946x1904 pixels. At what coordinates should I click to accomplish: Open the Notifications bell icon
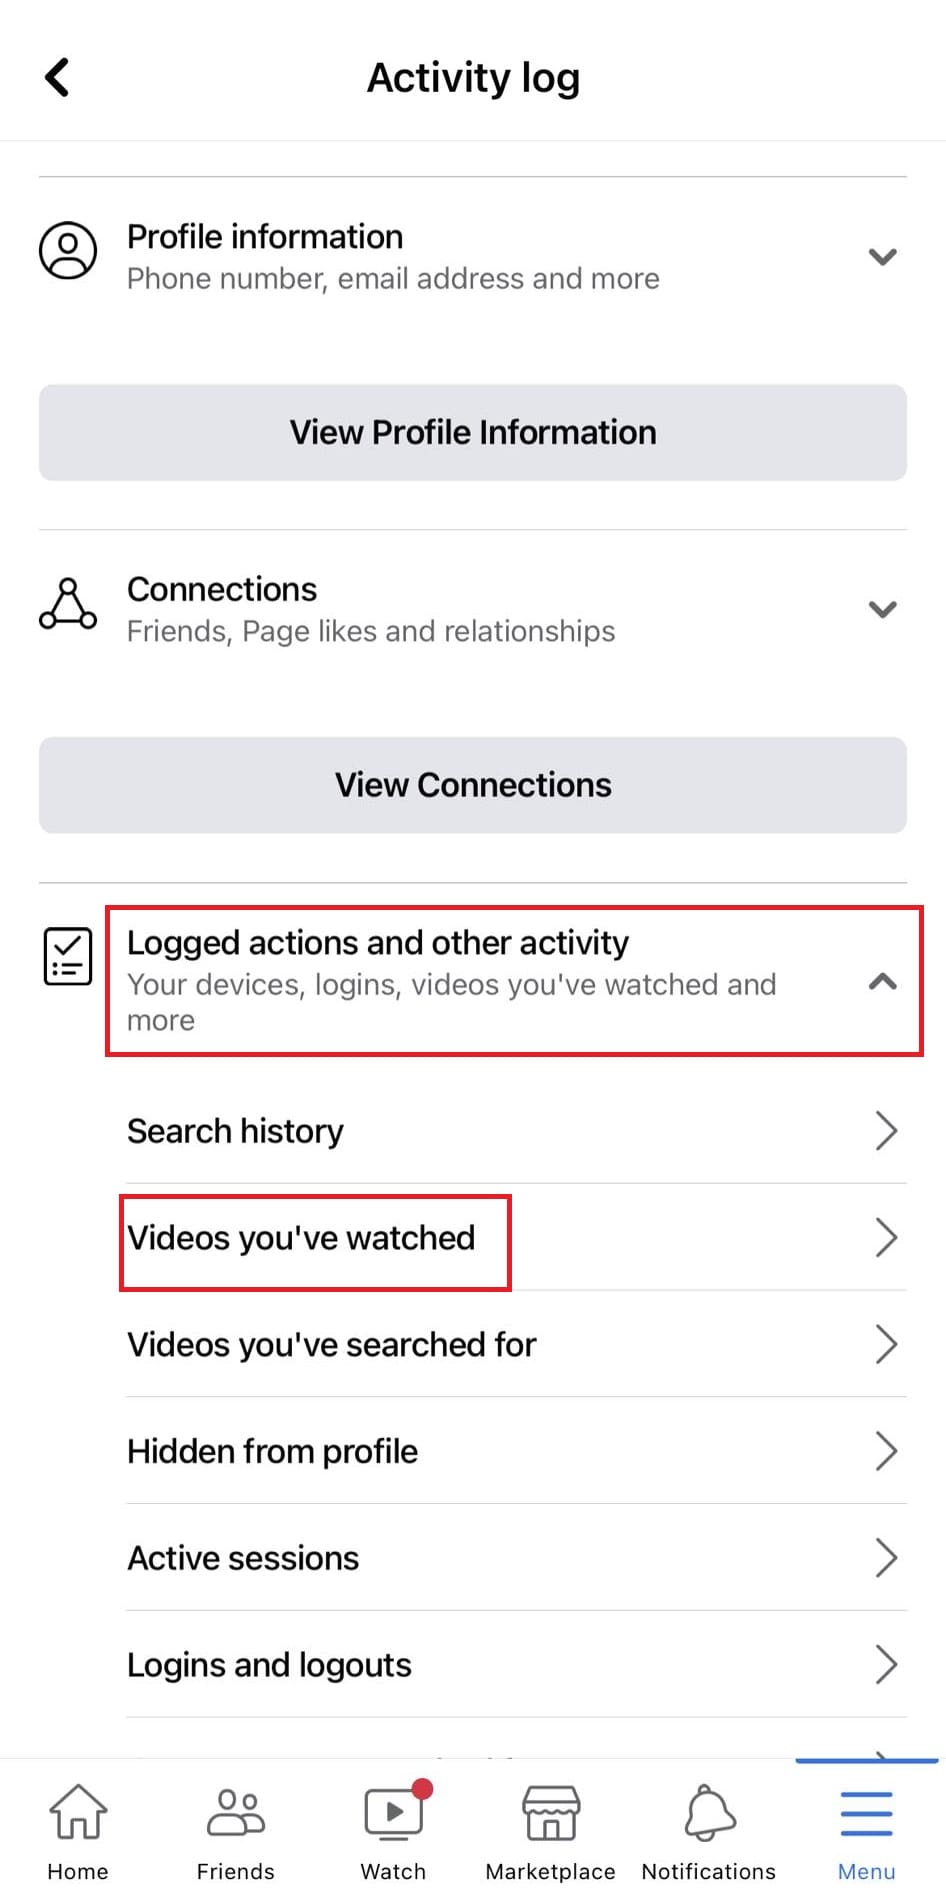(x=709, y=1812)
